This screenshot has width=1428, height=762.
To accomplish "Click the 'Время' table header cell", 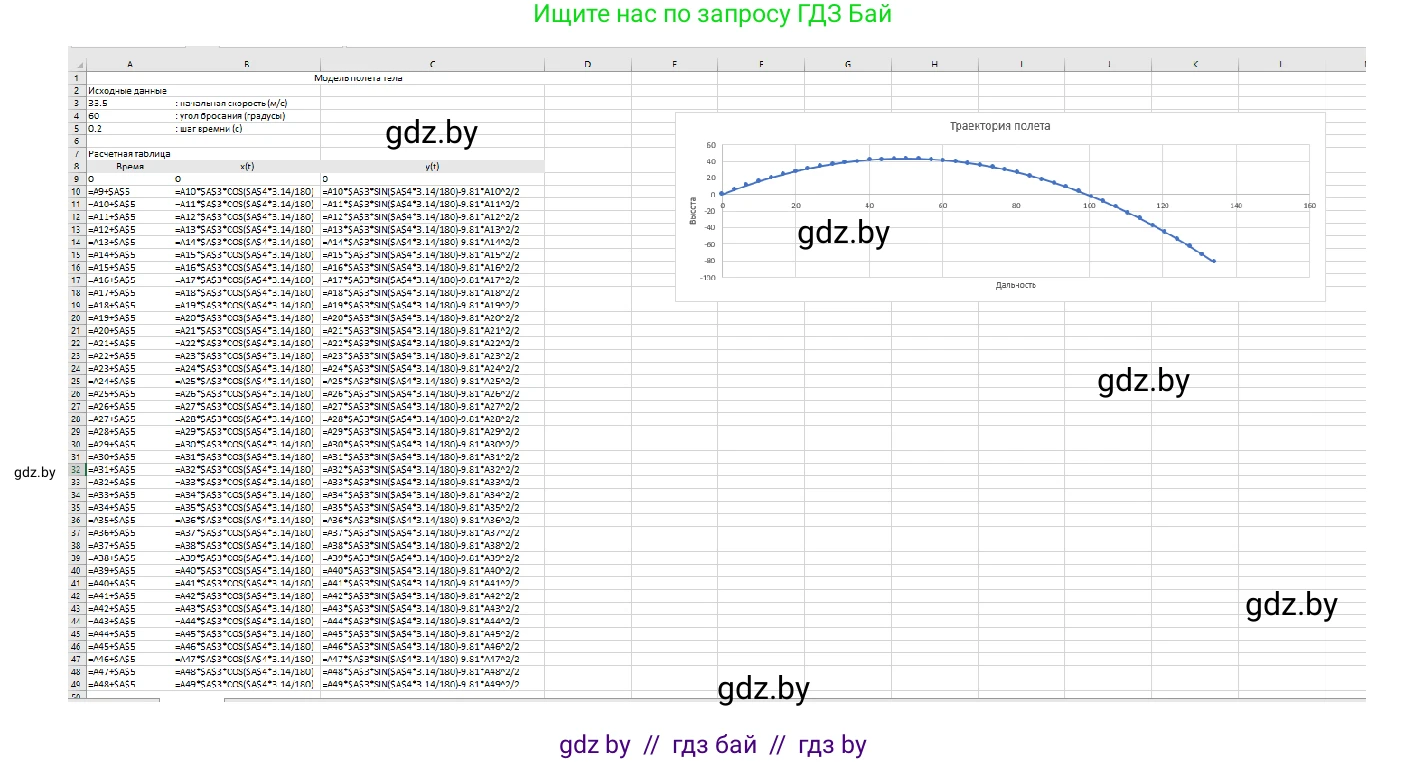I will pos(129,166).
